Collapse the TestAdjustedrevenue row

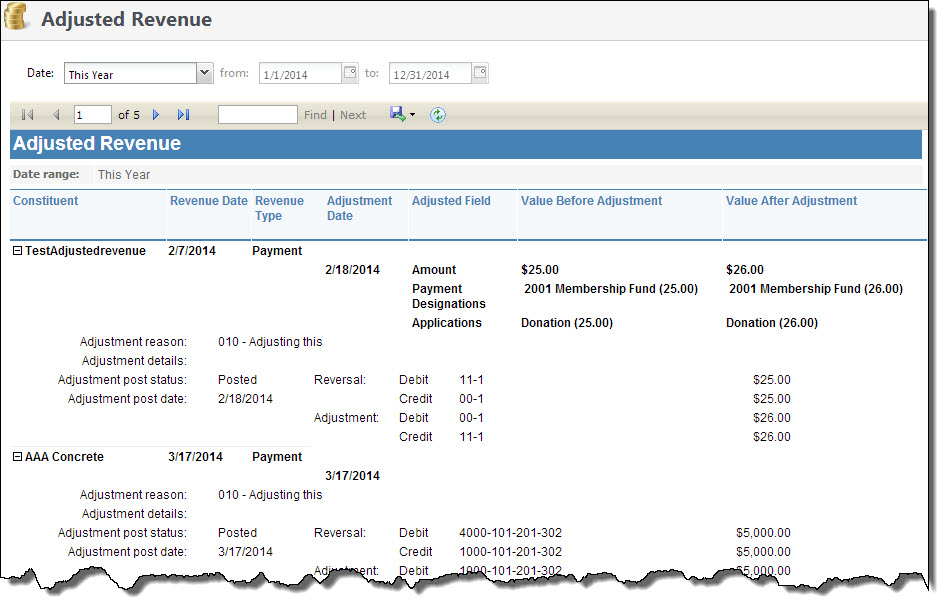pos(17,250)
